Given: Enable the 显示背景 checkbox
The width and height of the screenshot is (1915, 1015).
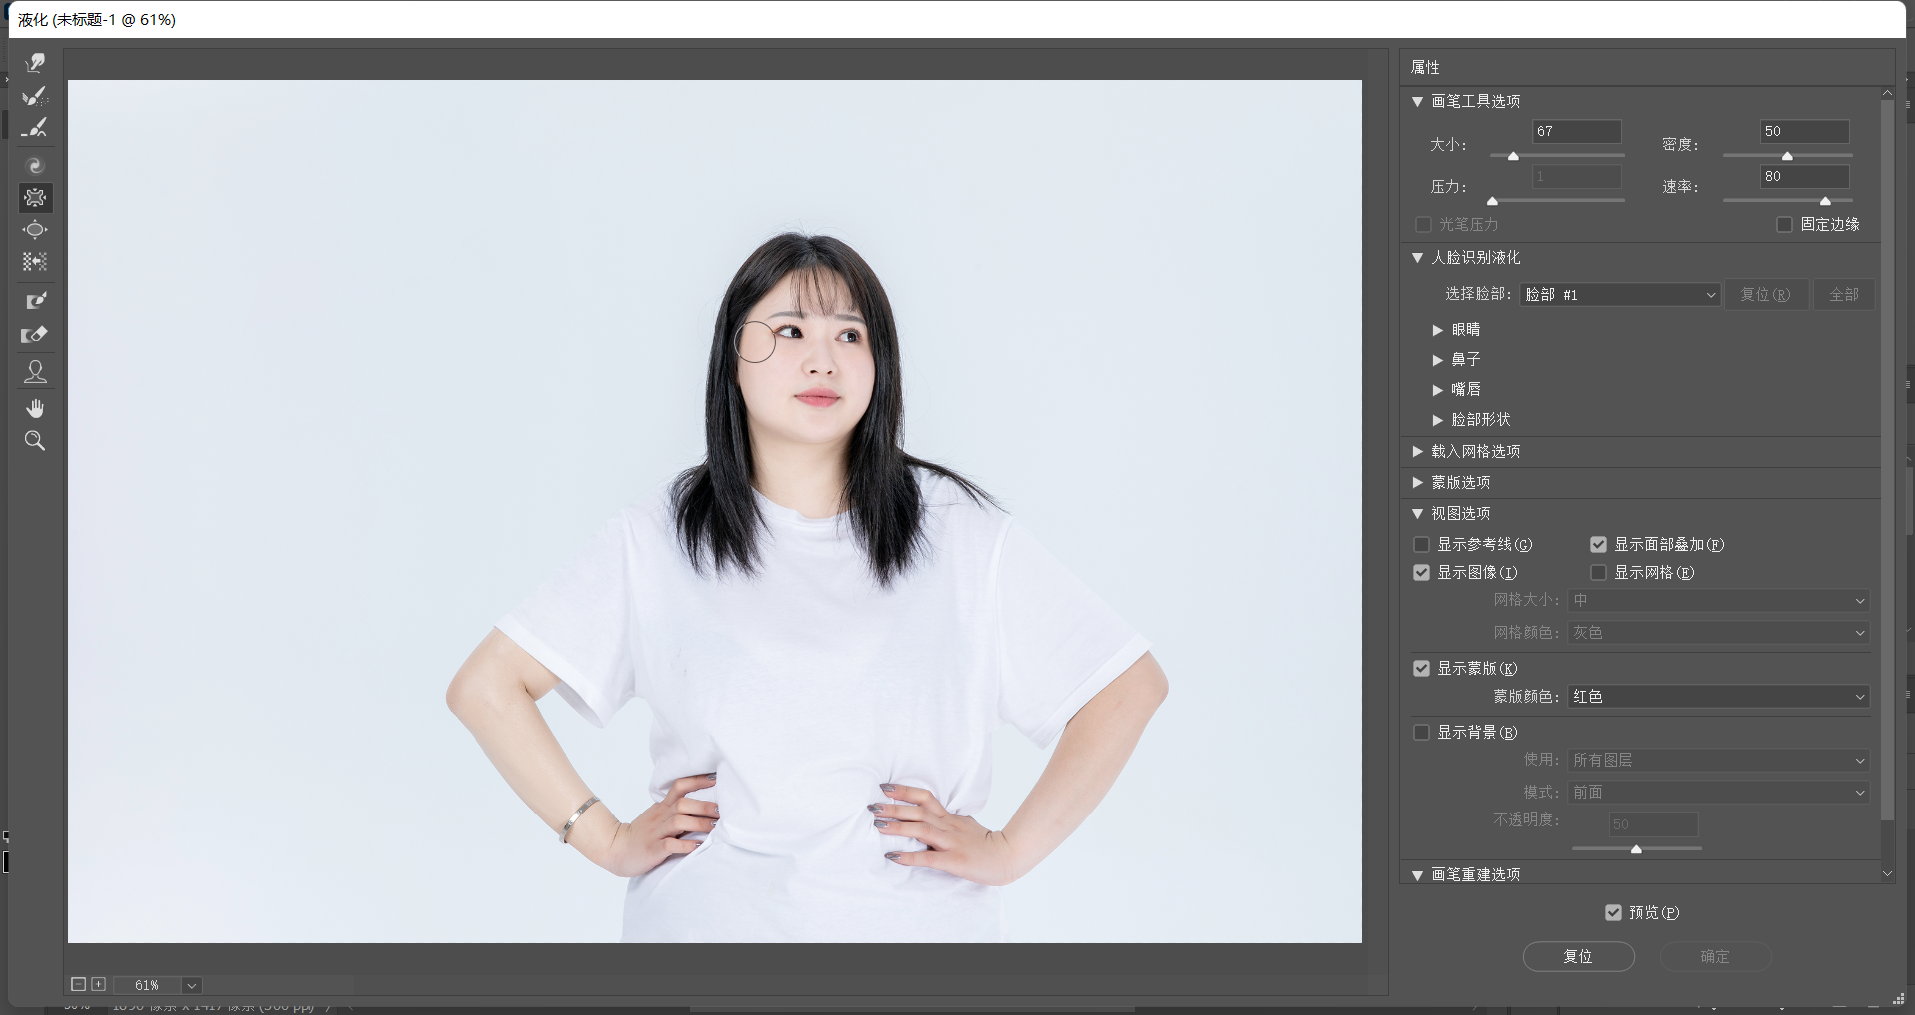Looking at the screenshot, I should [1421, 732].
